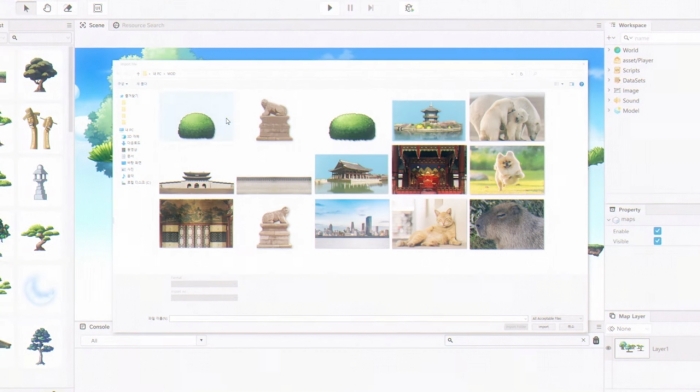Choose the eraser tool in top toolbar
Viewport: 700px width, 392px height.
(67, 8)
